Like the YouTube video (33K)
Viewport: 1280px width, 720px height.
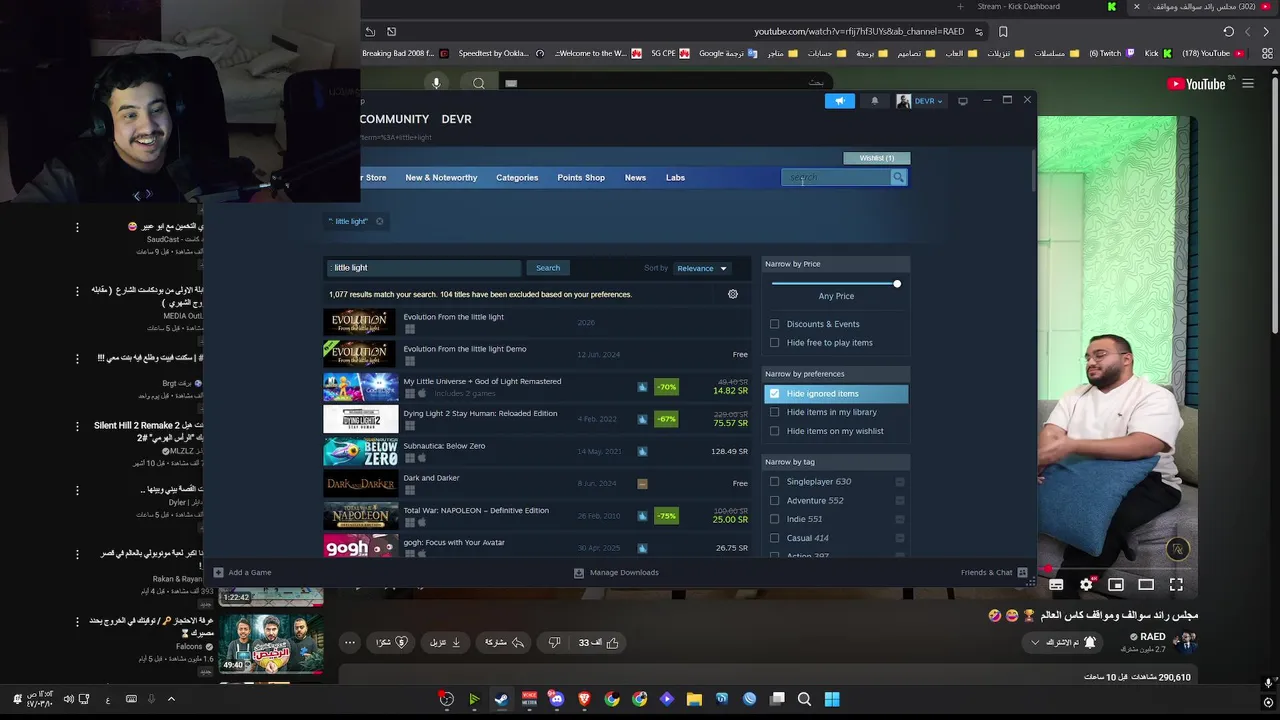point(599,642)
